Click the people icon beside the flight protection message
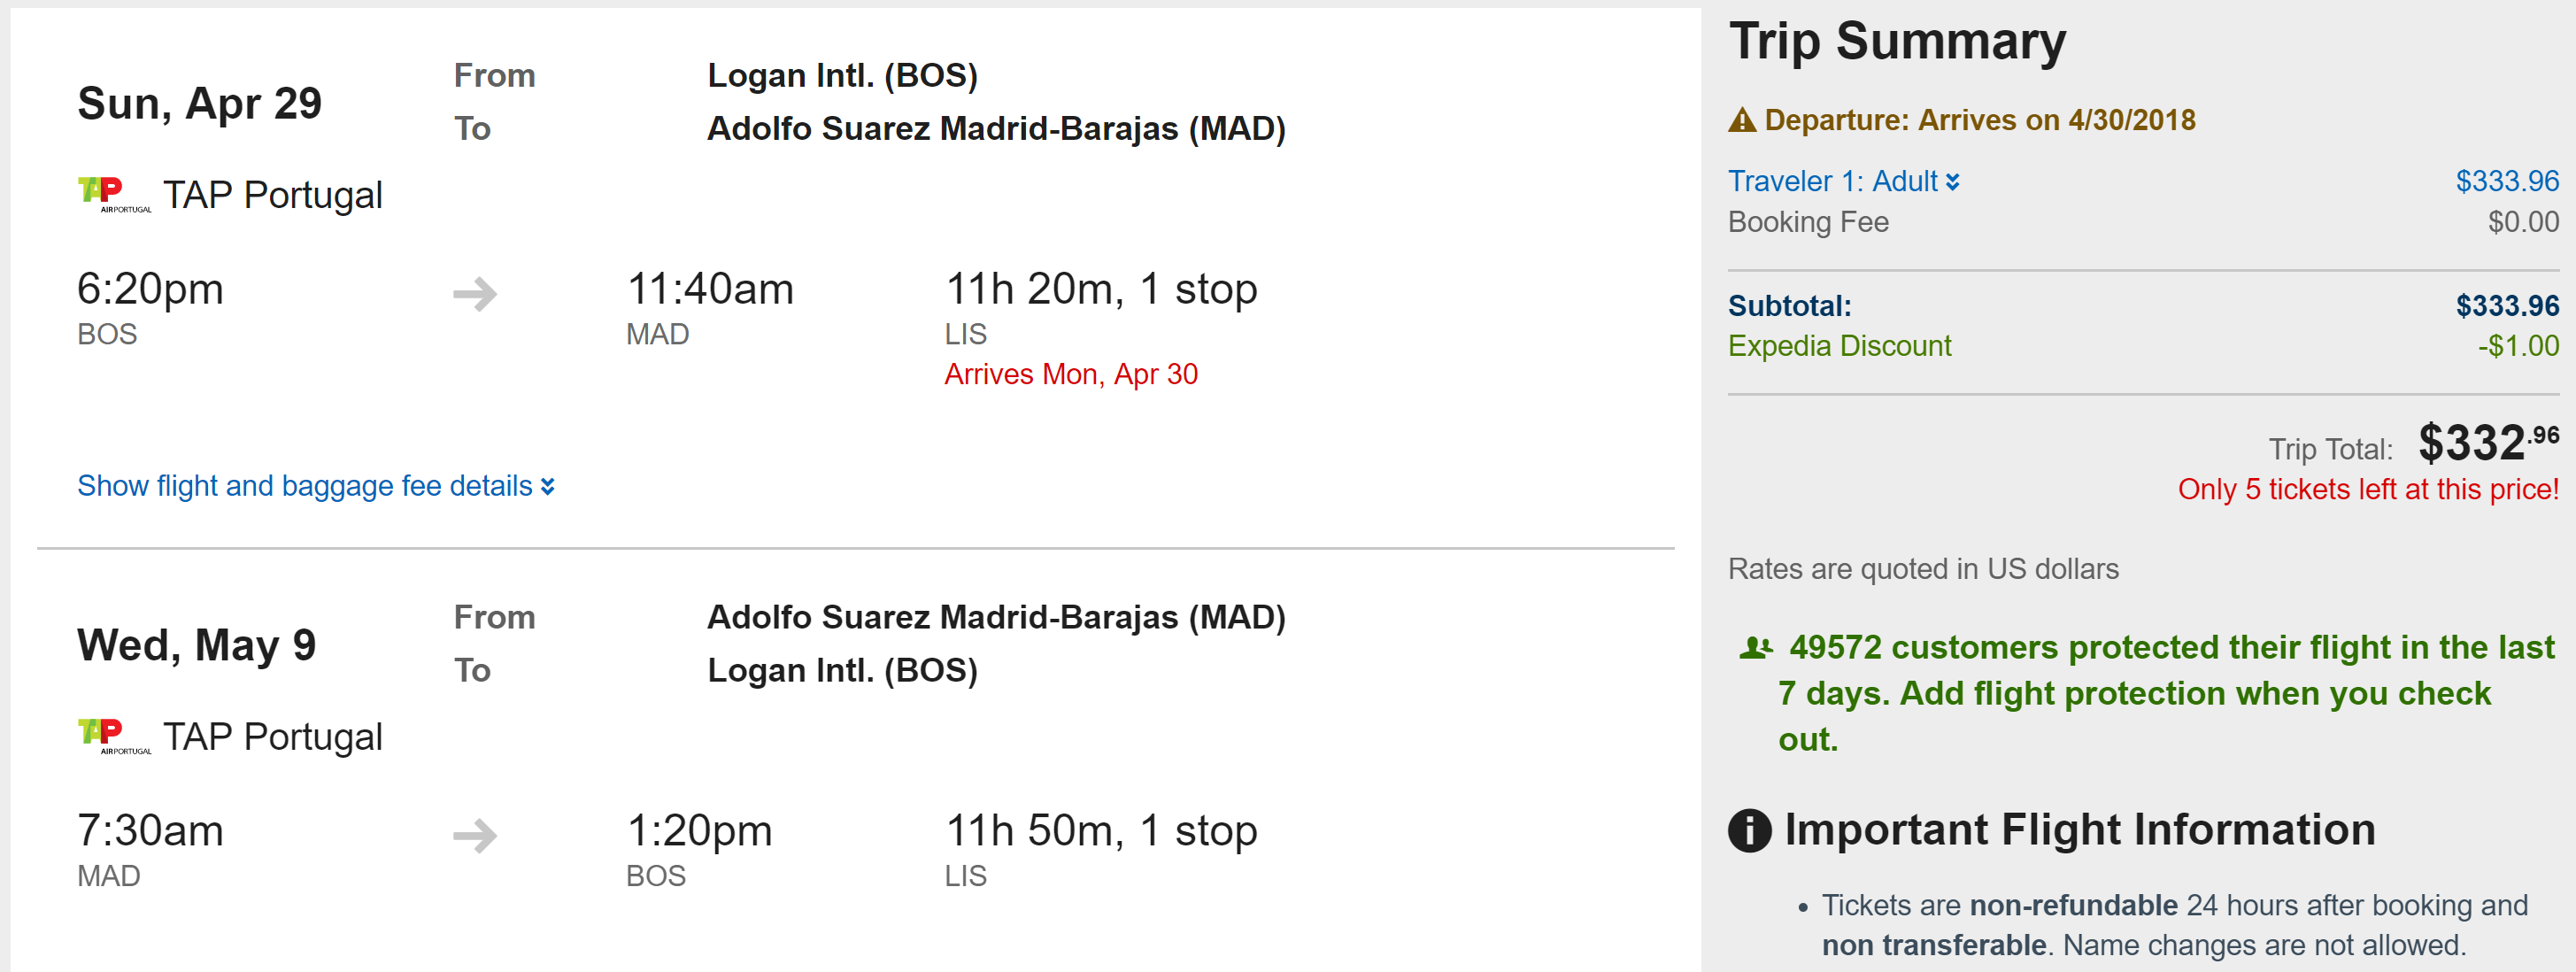The width and height of the screenshot is (2576, 972). [1755, 648]
